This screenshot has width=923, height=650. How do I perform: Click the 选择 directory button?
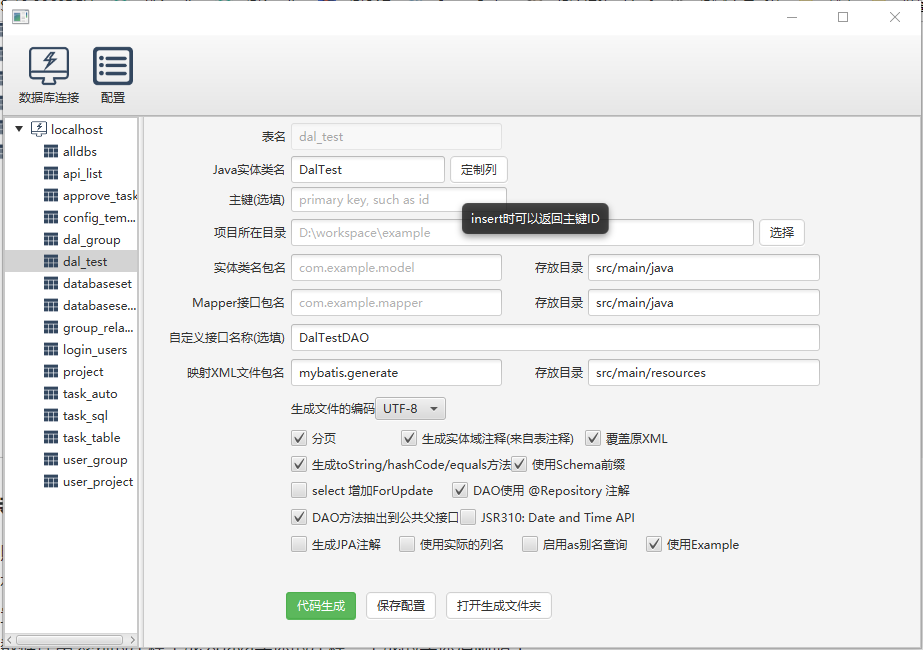(x=782, y=233)
